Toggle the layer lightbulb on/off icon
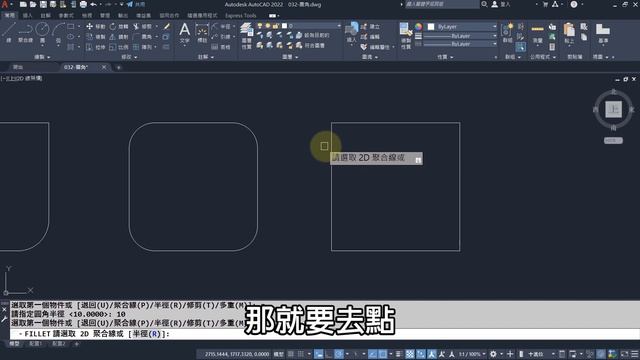The image size is (640, 360). click(260, 26)
